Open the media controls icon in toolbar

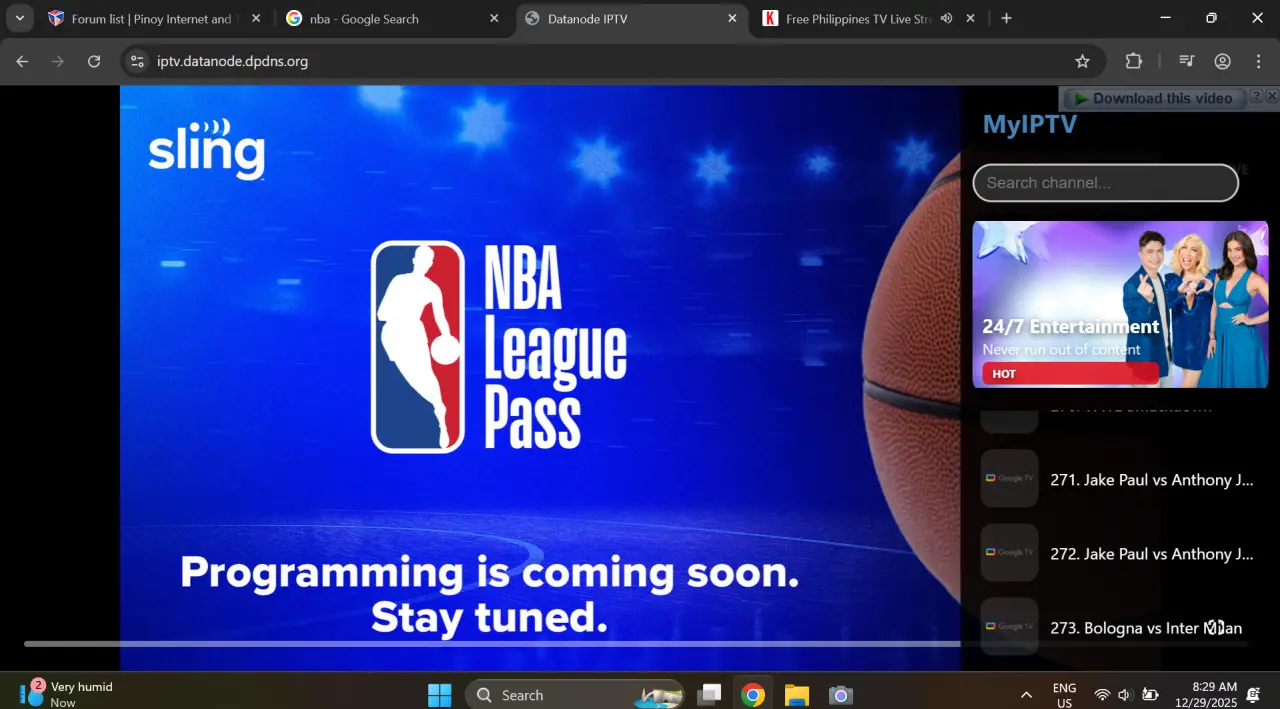point(1186,61)
